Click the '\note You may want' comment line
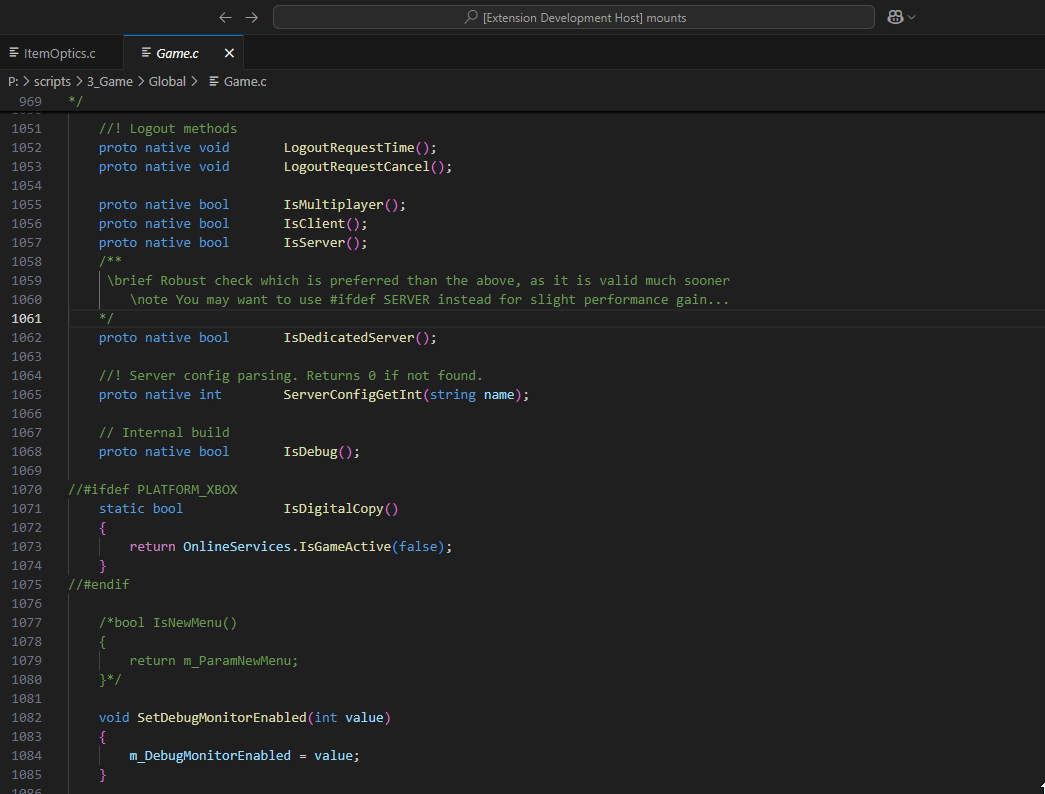 [x=430, y=299]
